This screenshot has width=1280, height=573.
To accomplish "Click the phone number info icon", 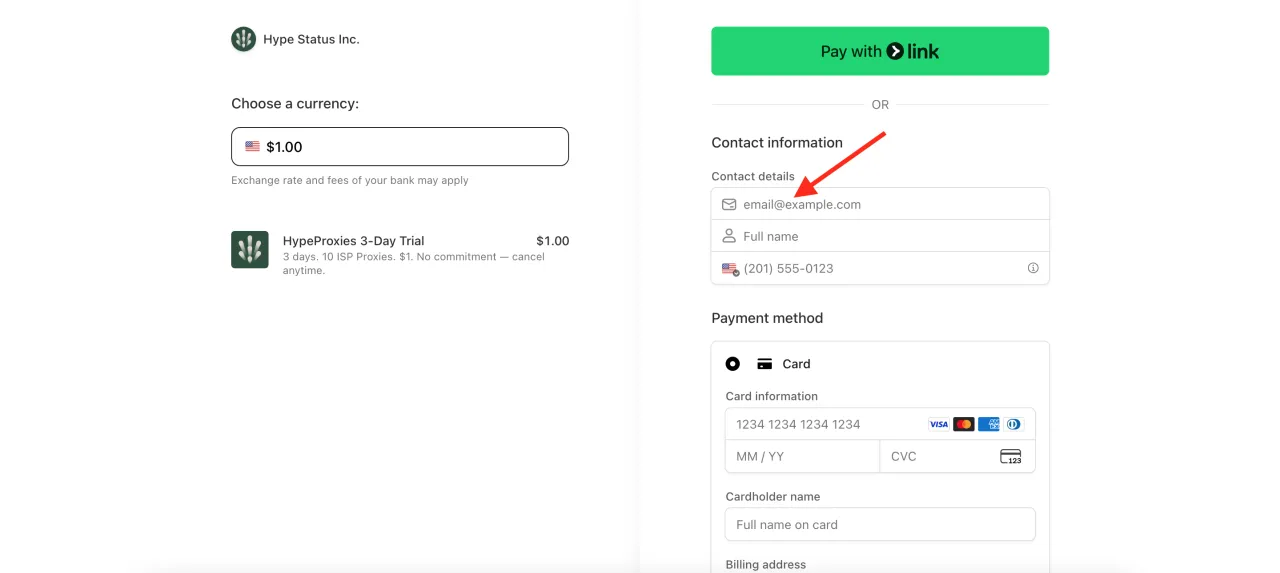I will click(1033, 268).
